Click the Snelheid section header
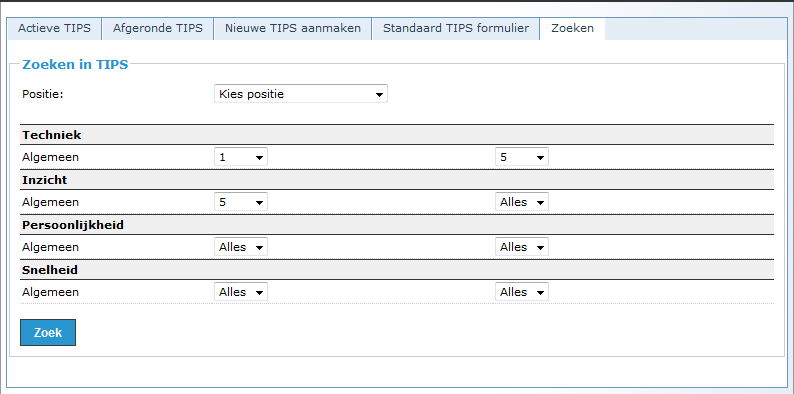 tap(398, 270)
